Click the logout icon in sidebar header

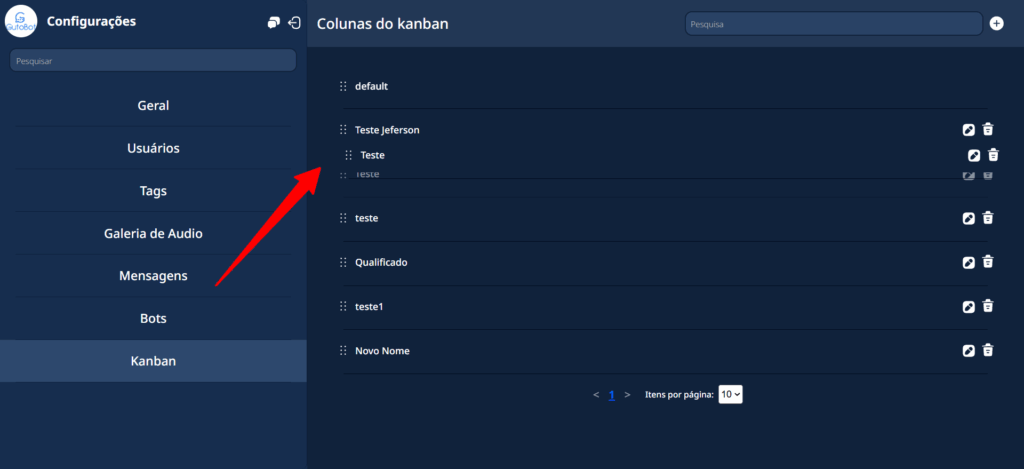pyautogui.click(x=294, y=23)
